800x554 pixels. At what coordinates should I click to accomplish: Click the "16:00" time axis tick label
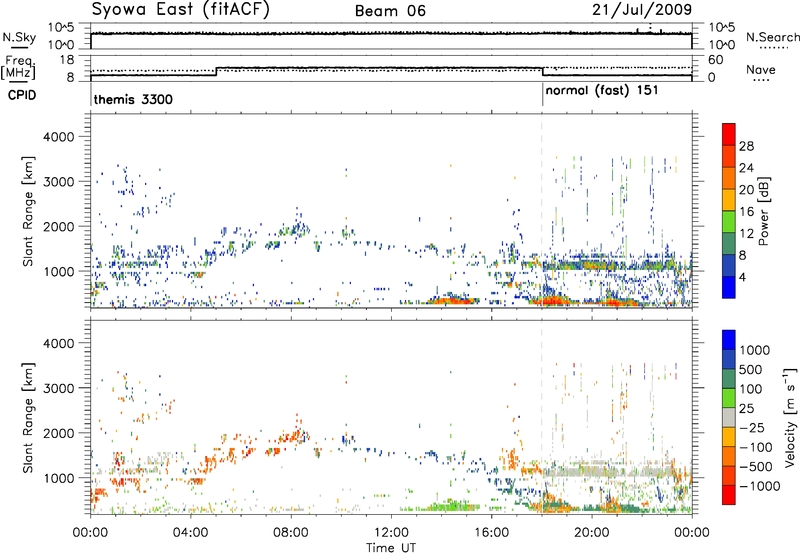pyautogui.click(x=491, y=533)
